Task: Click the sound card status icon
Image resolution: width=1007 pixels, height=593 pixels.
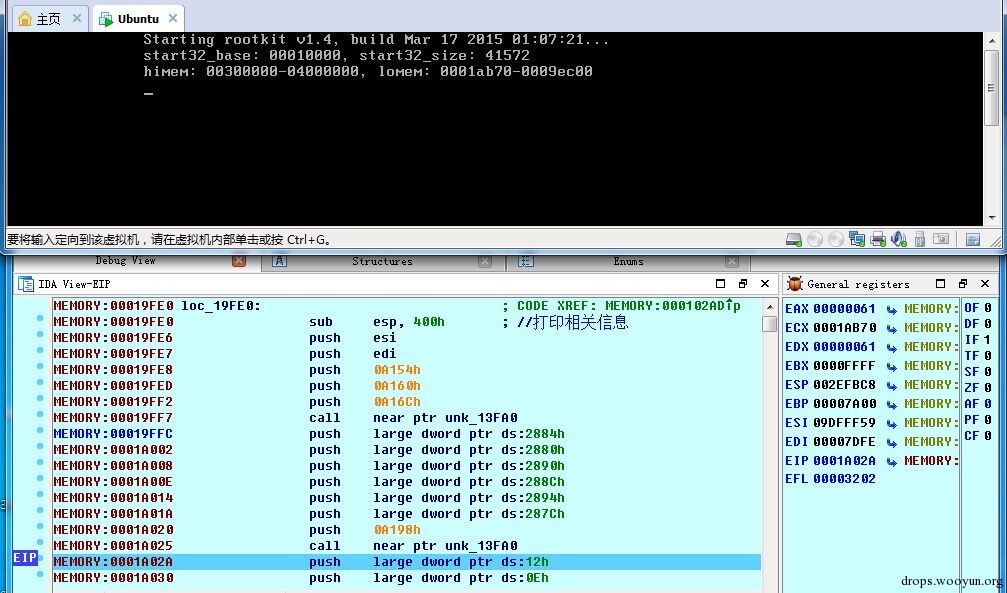Action: point(899,240)
